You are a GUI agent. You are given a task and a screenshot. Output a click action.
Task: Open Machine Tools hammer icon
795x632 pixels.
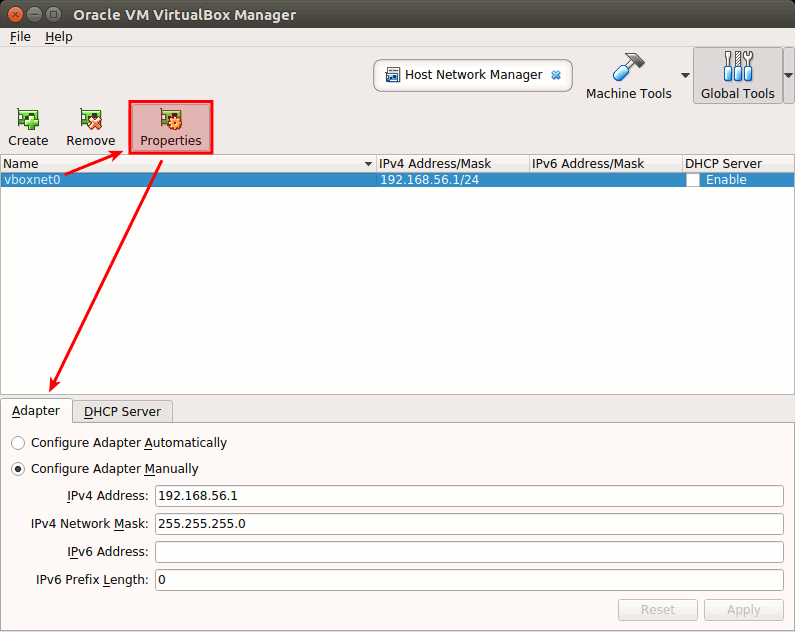628,67
